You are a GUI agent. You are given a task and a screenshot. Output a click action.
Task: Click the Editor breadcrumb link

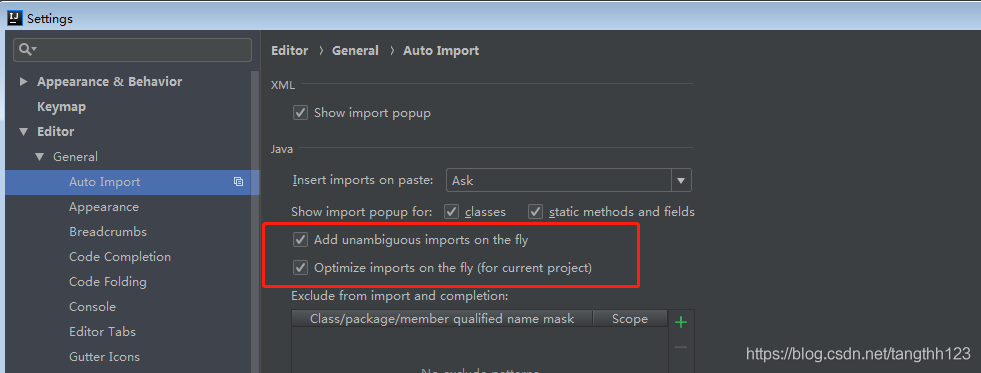(x=290, y=51)
